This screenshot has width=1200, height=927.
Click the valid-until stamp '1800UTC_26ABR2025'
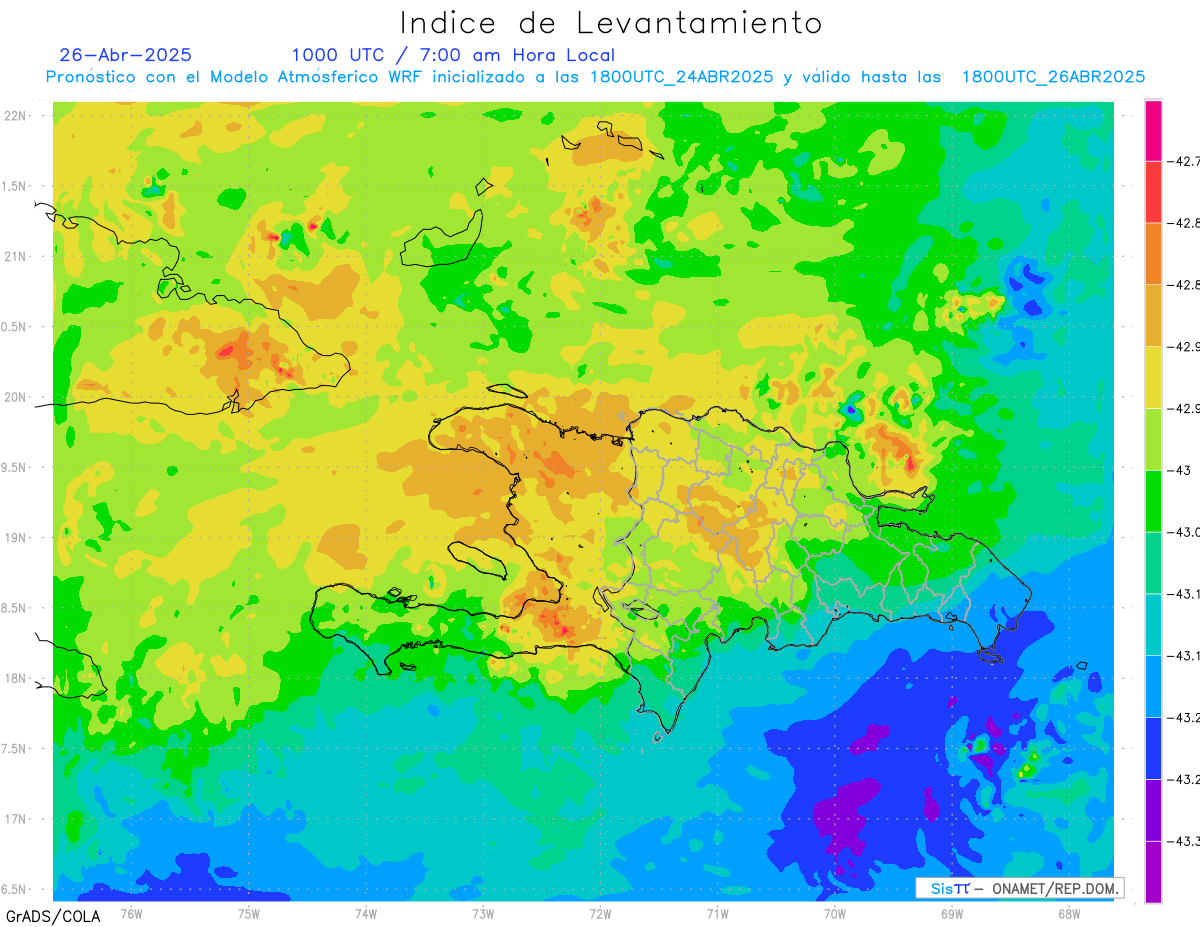1053,77
